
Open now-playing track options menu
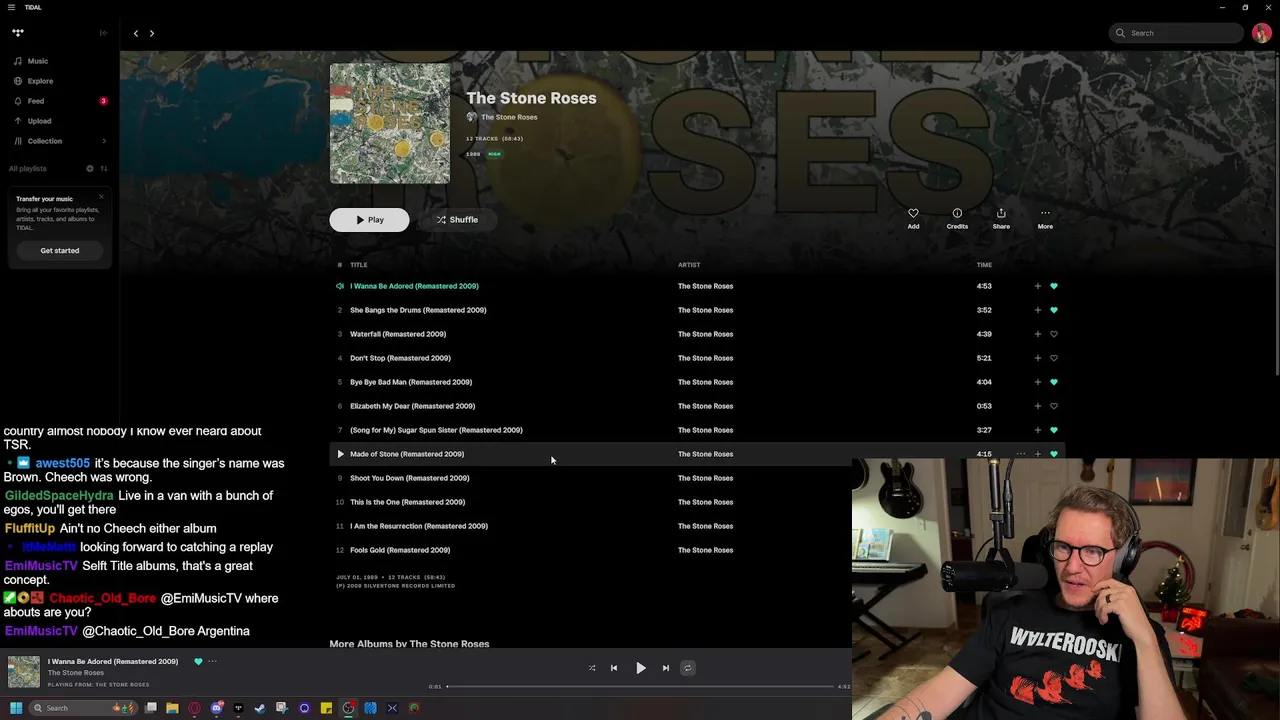(x=212, y=661)
